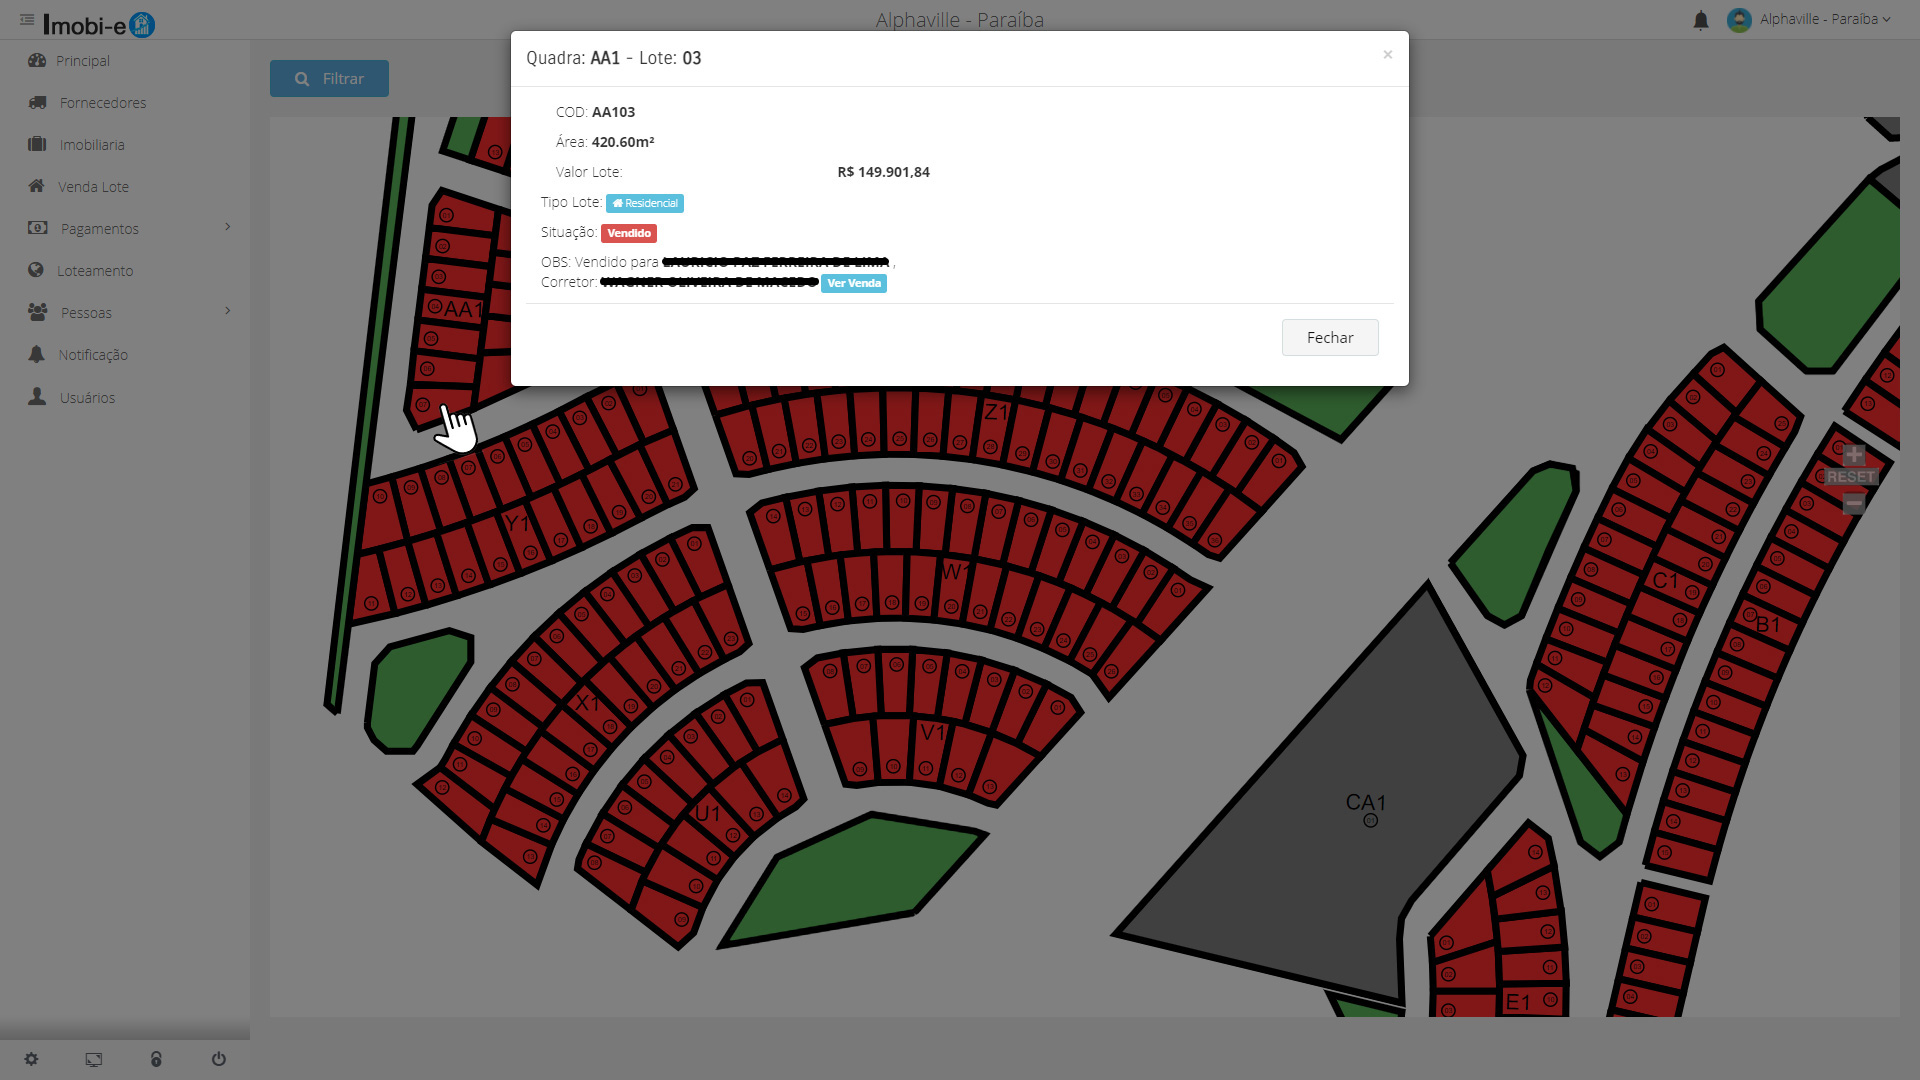Image resolution: width=1920 pixels, height=1080 pixels.
Task: Go to Loteamento in sidebar
Action: pyautogui.click(x=95, y=271)
